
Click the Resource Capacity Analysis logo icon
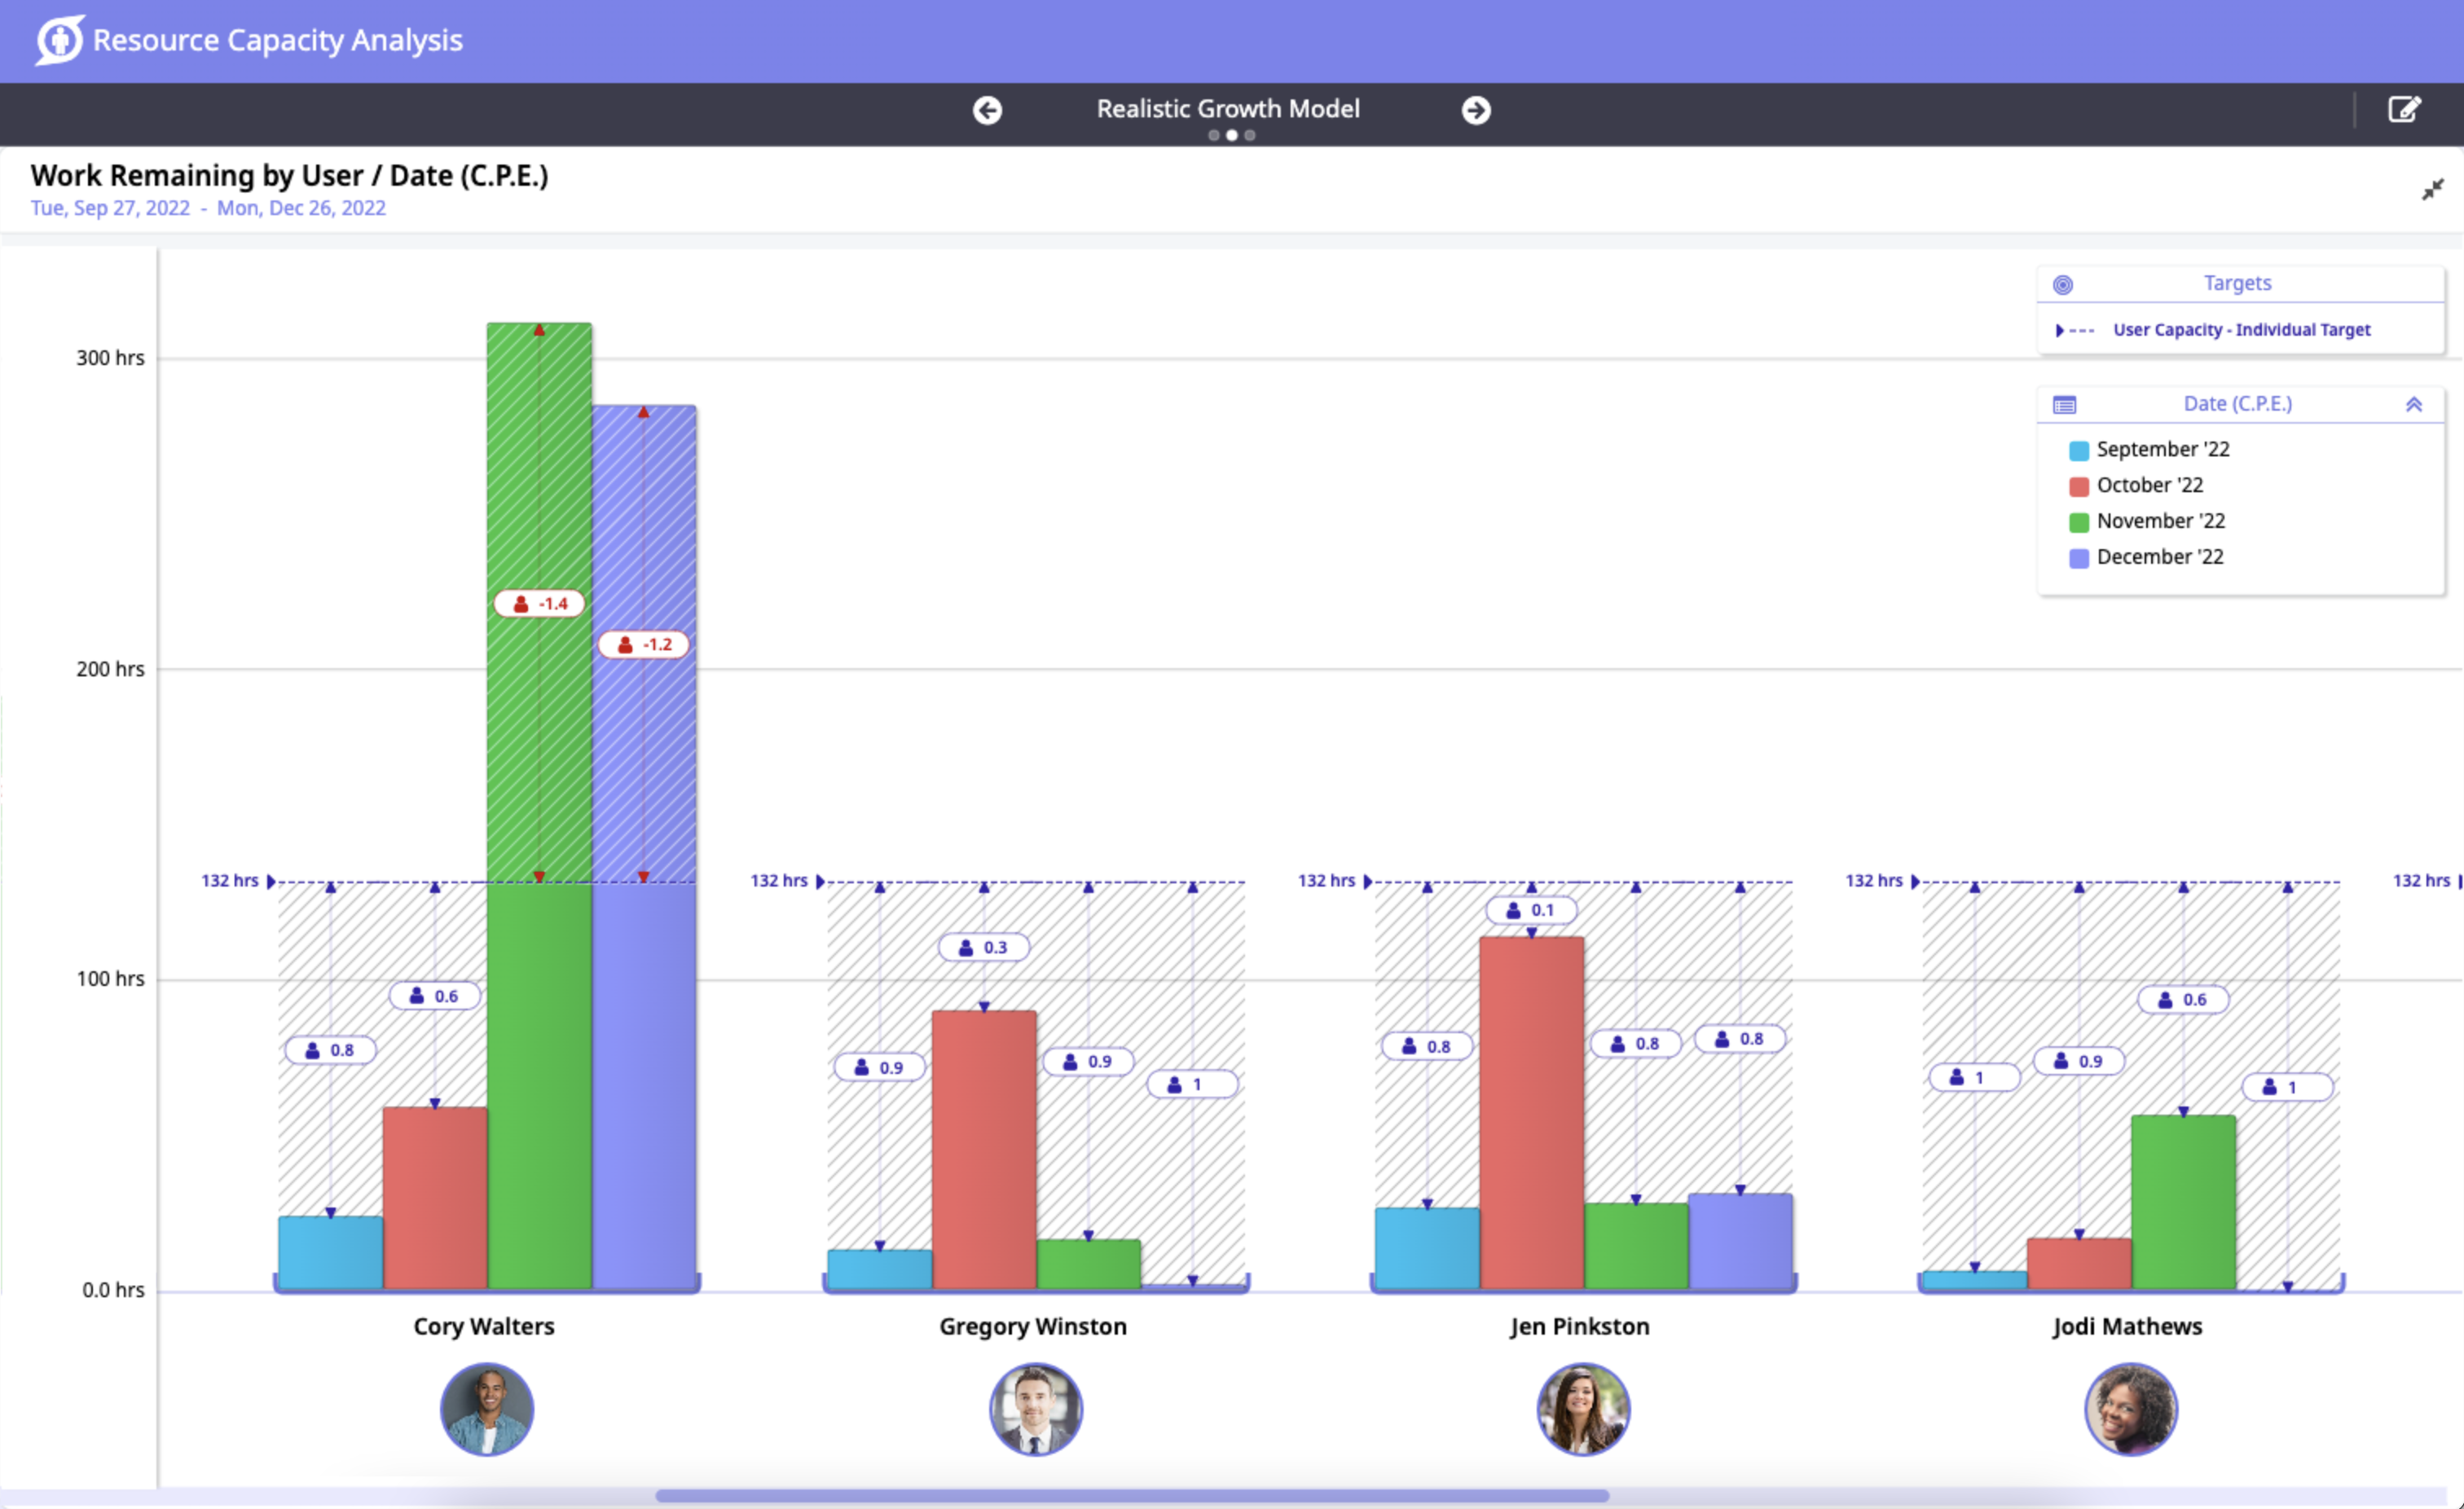[57, 40]
